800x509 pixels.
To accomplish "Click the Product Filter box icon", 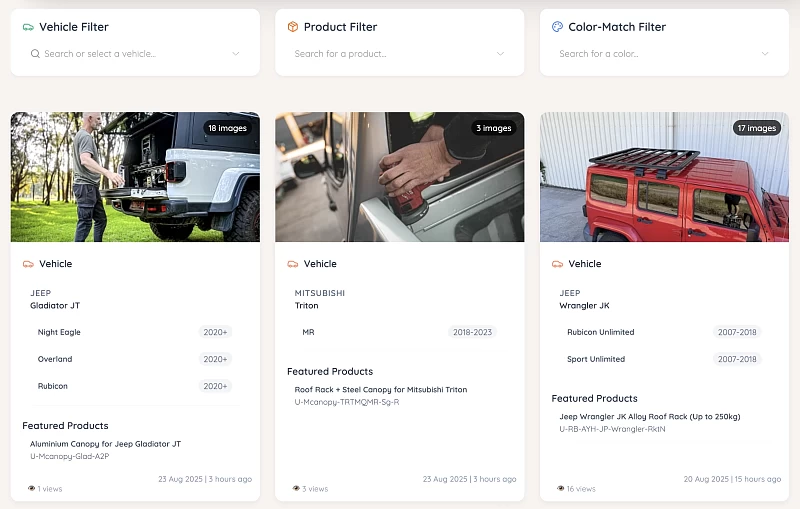I will pyautogui.click(x=292, y=27).
